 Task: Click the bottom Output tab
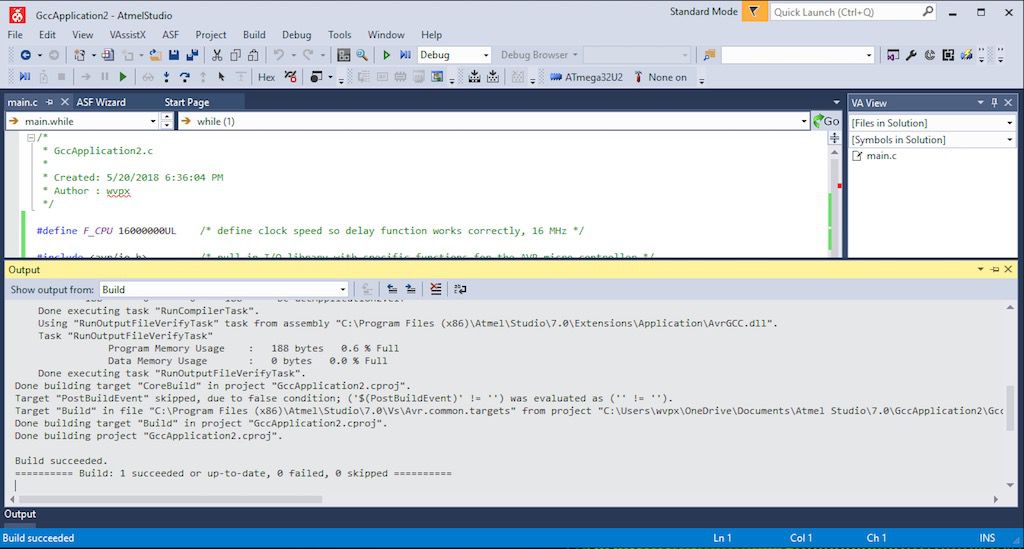click(20, 514)
